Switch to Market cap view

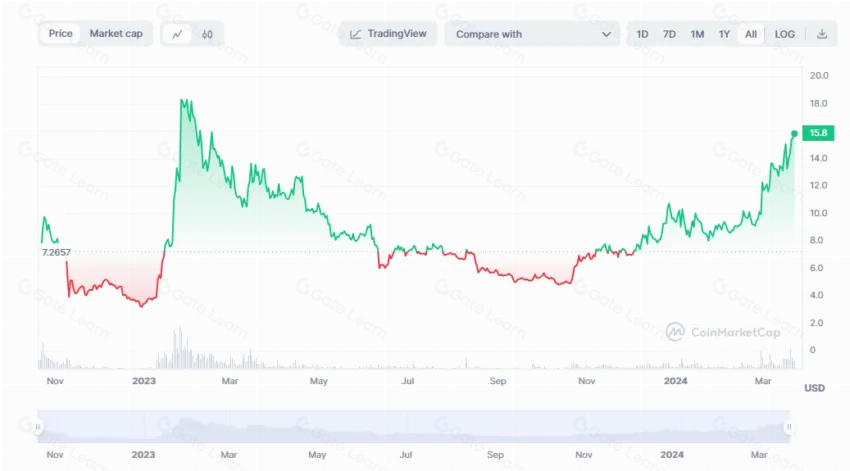116,34
